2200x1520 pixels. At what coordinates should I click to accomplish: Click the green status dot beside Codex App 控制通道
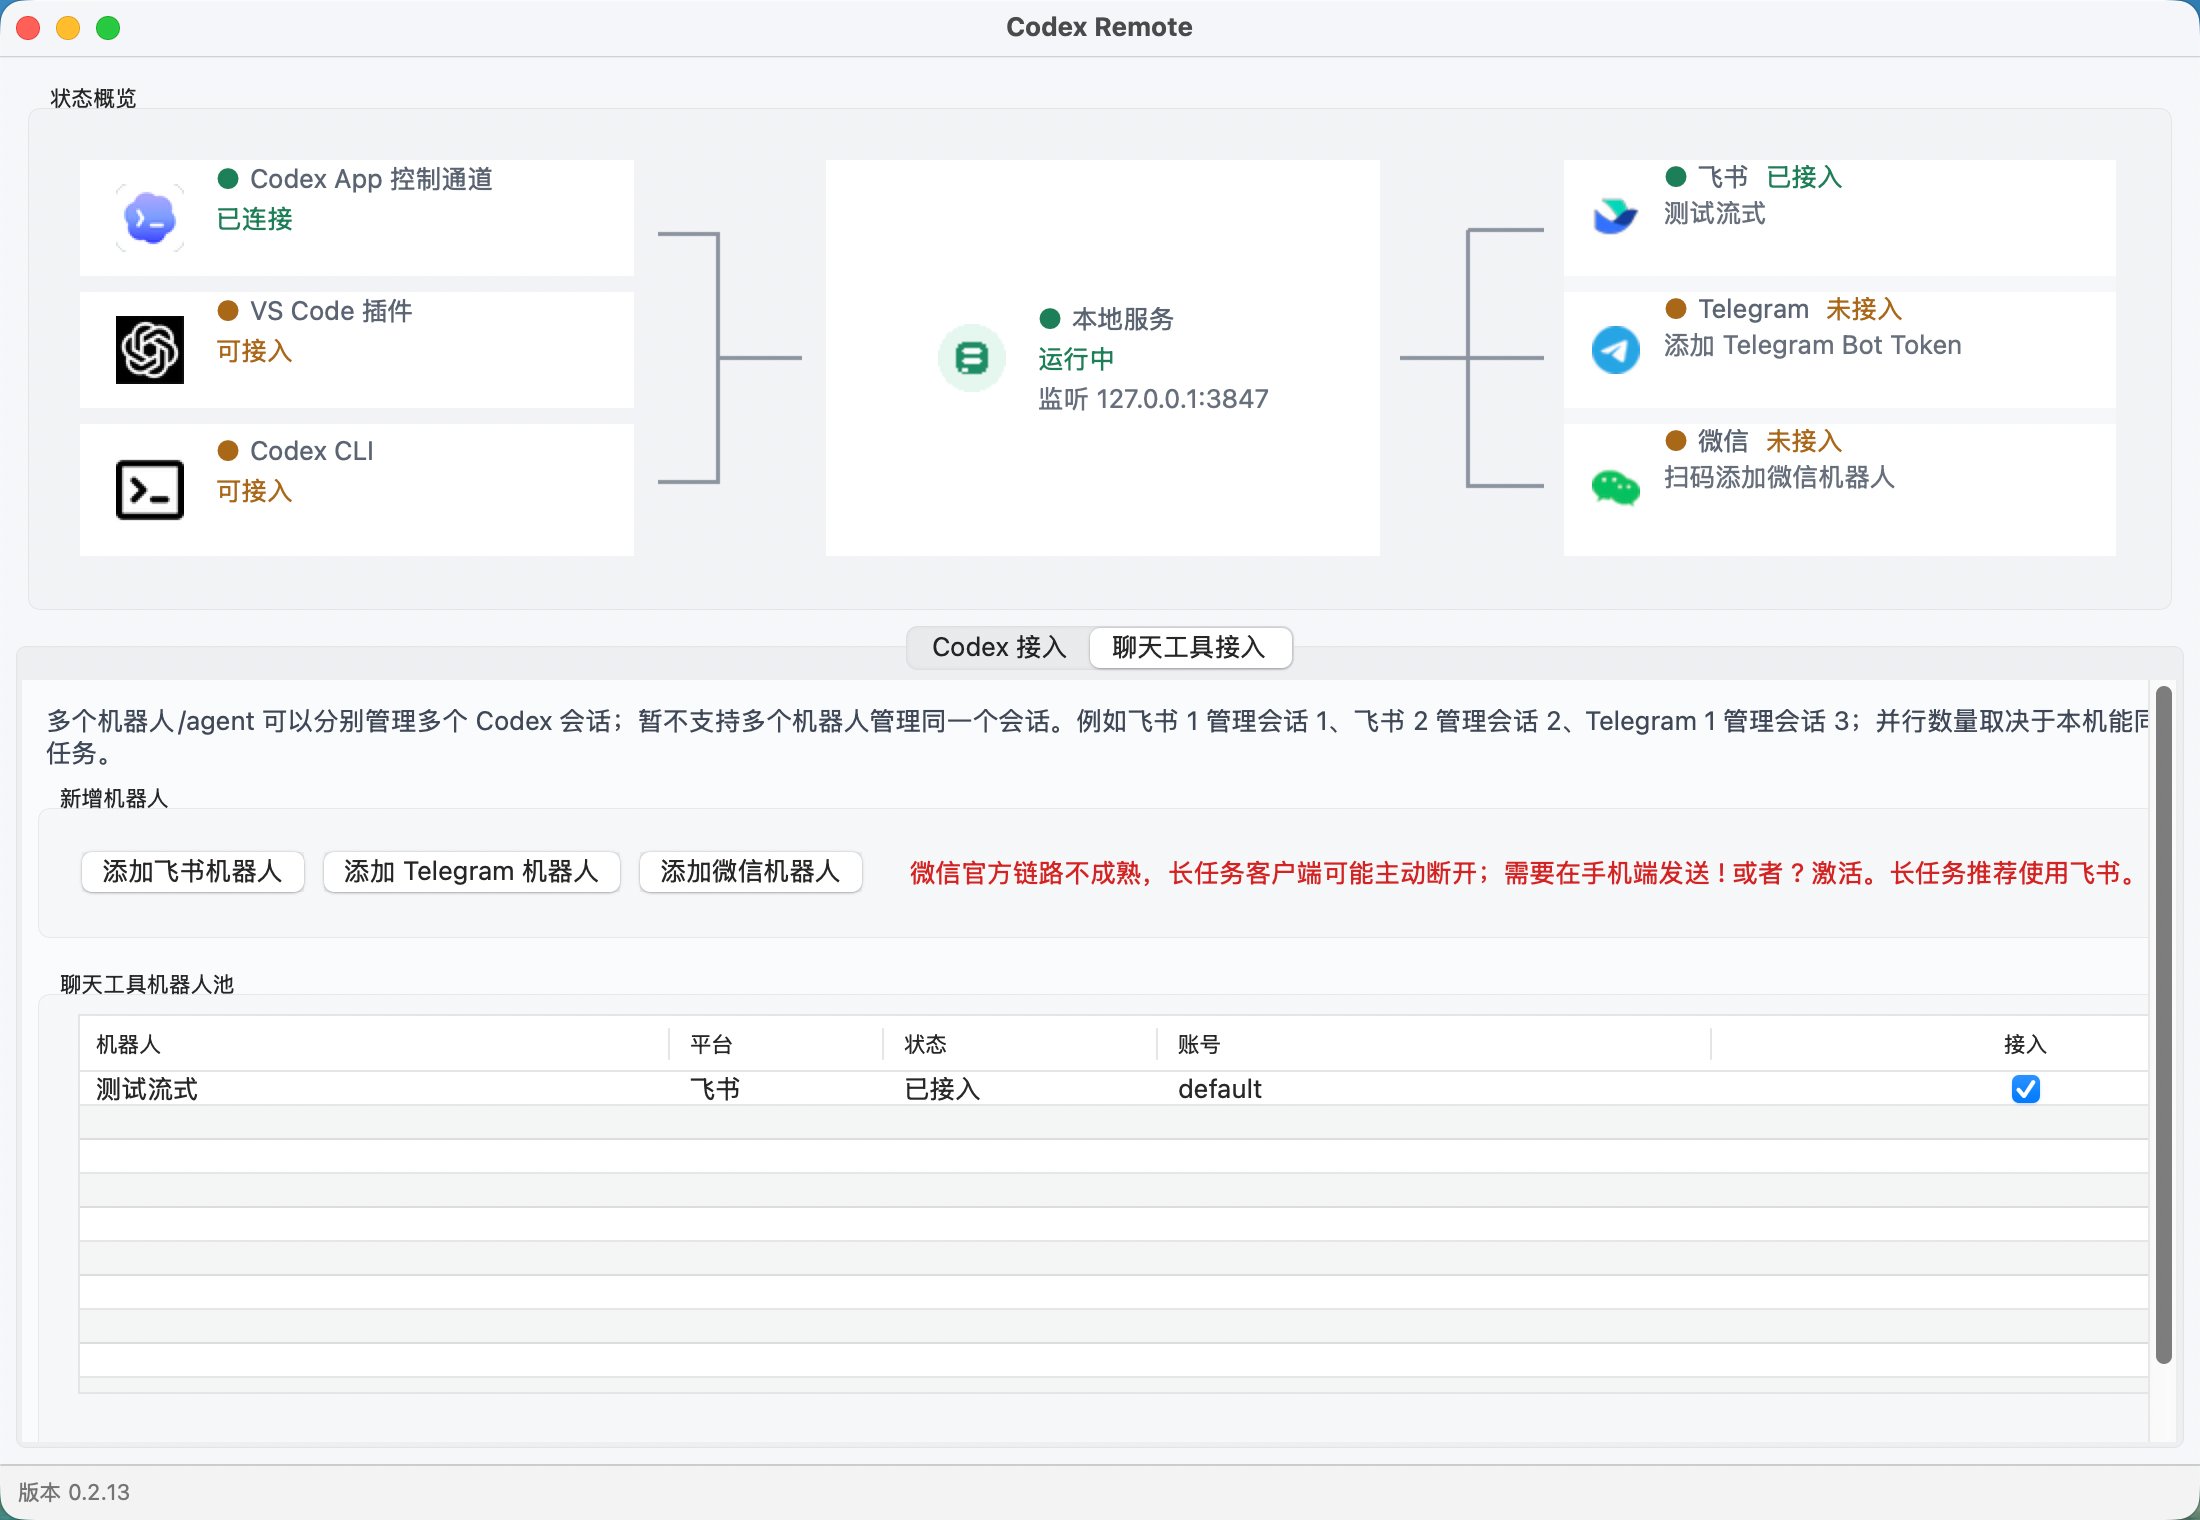point(228,178)
